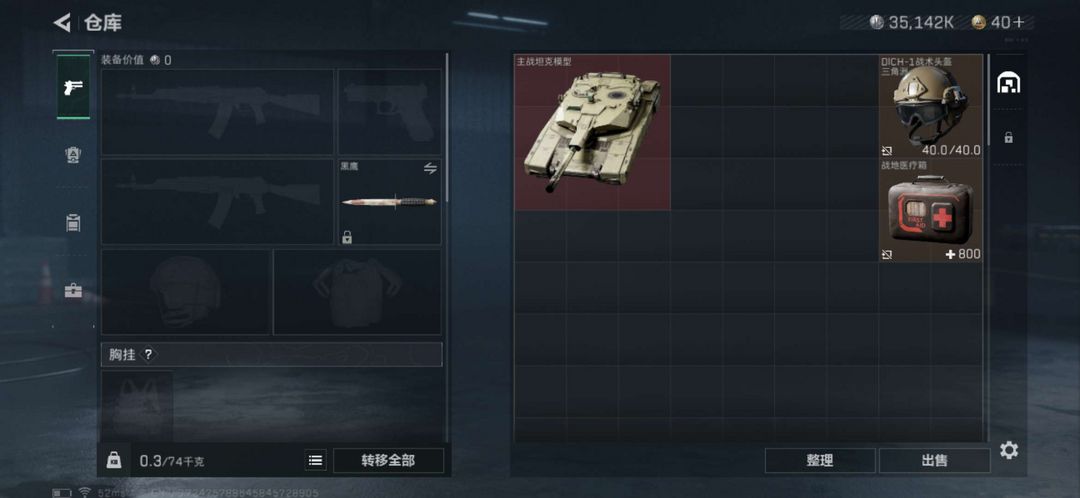Image resolution: width=1080 pixels, height=498 pixels.
Task: Click the 转移全部 button
Action: 388,460
